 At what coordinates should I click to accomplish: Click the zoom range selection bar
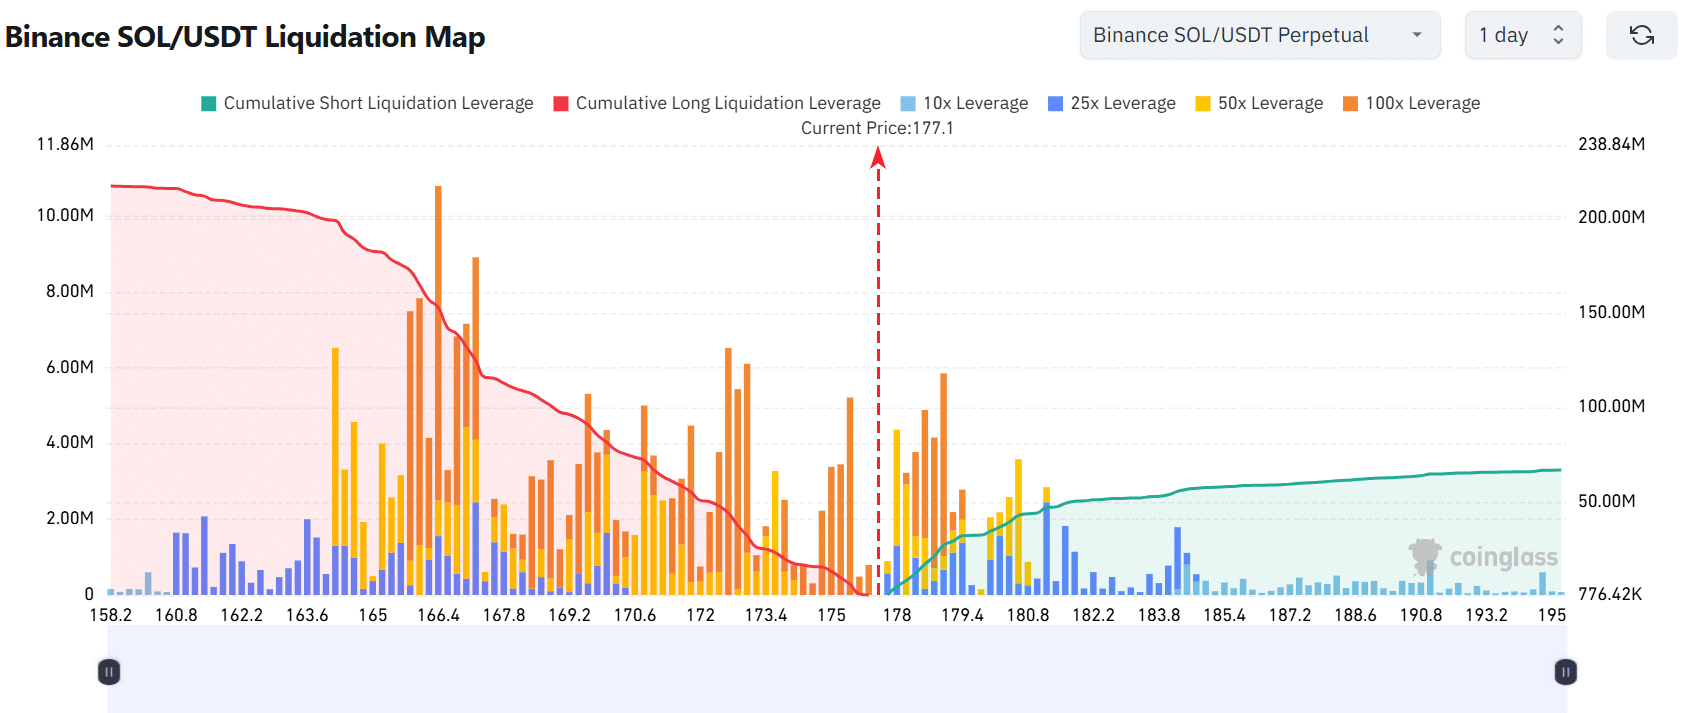(x=837, y=670)
